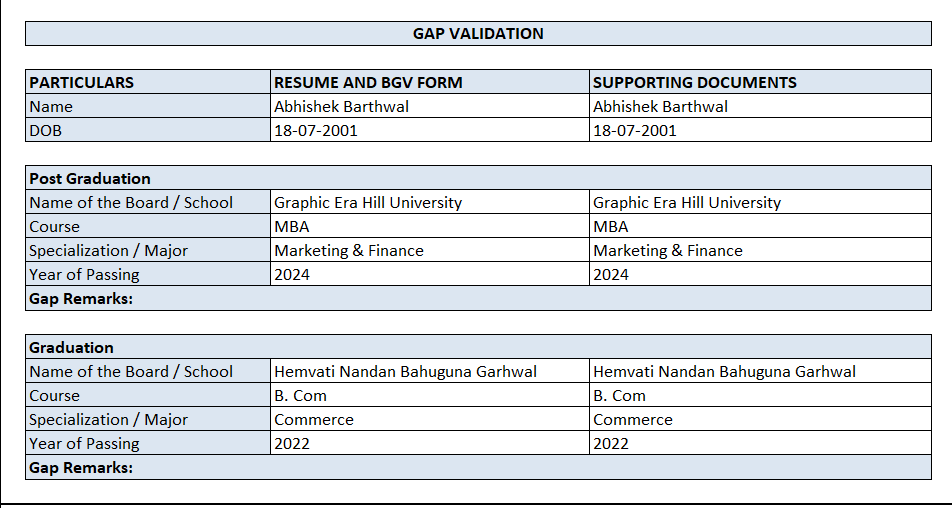Screen dimensions: 952x508
Task: Select name cell under Resume and BGV Form
Action: coord(430,107)
